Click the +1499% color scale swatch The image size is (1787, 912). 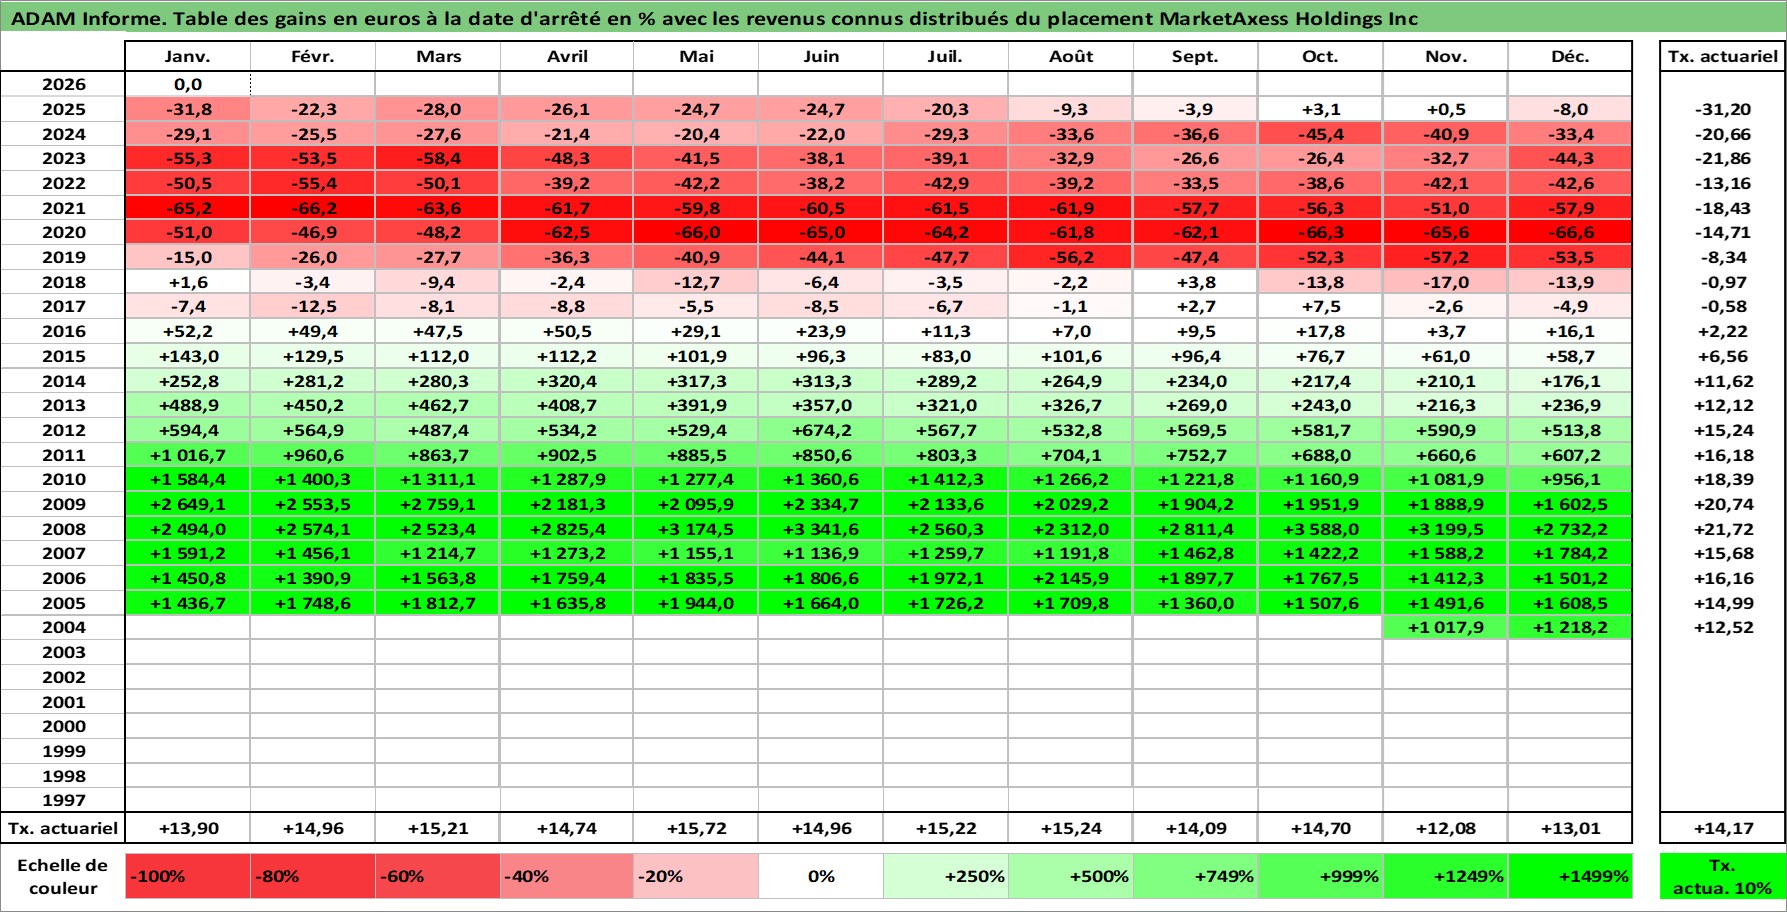click(1570, 876)
